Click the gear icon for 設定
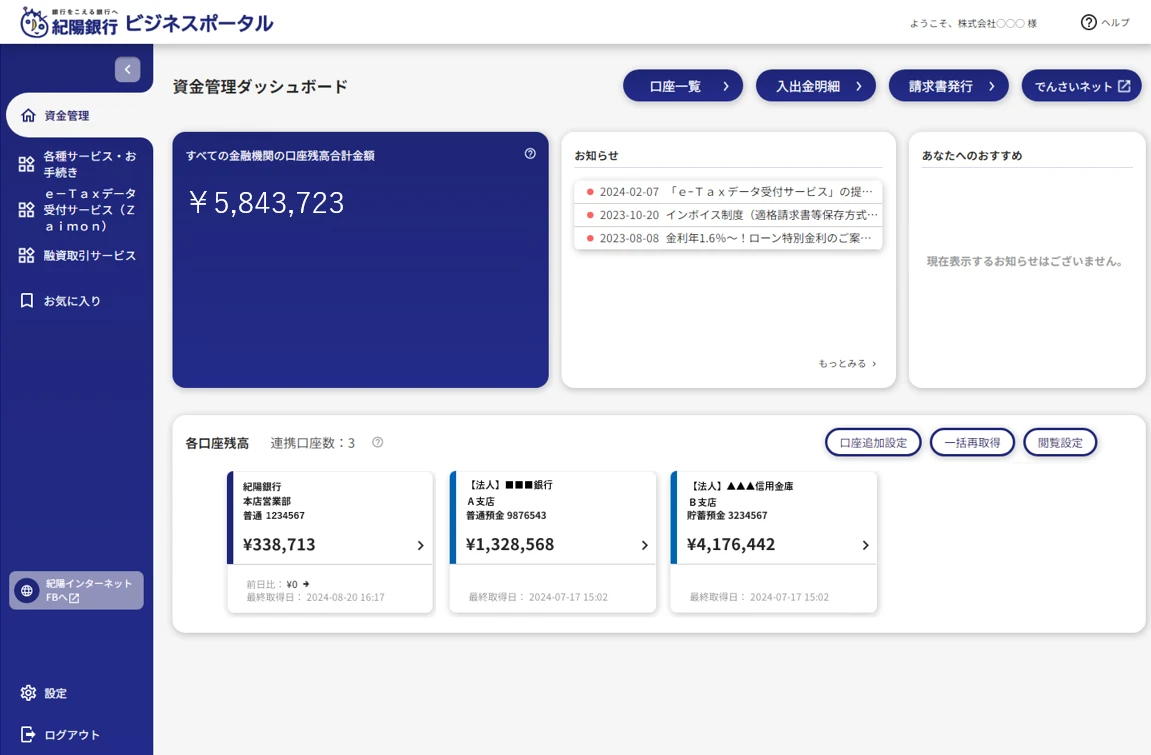The image size is (1151, 755). click(28, 693)
